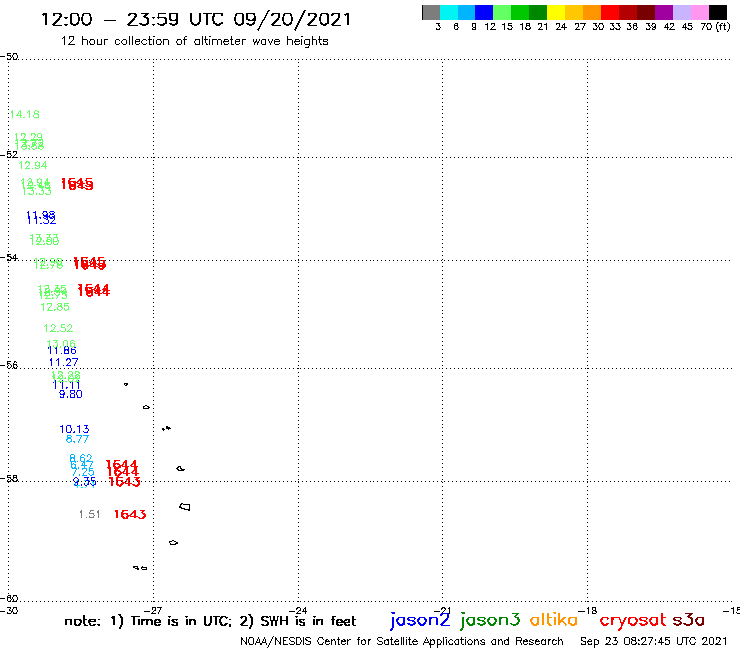Click the '70 (ft)' legend label

715,27
